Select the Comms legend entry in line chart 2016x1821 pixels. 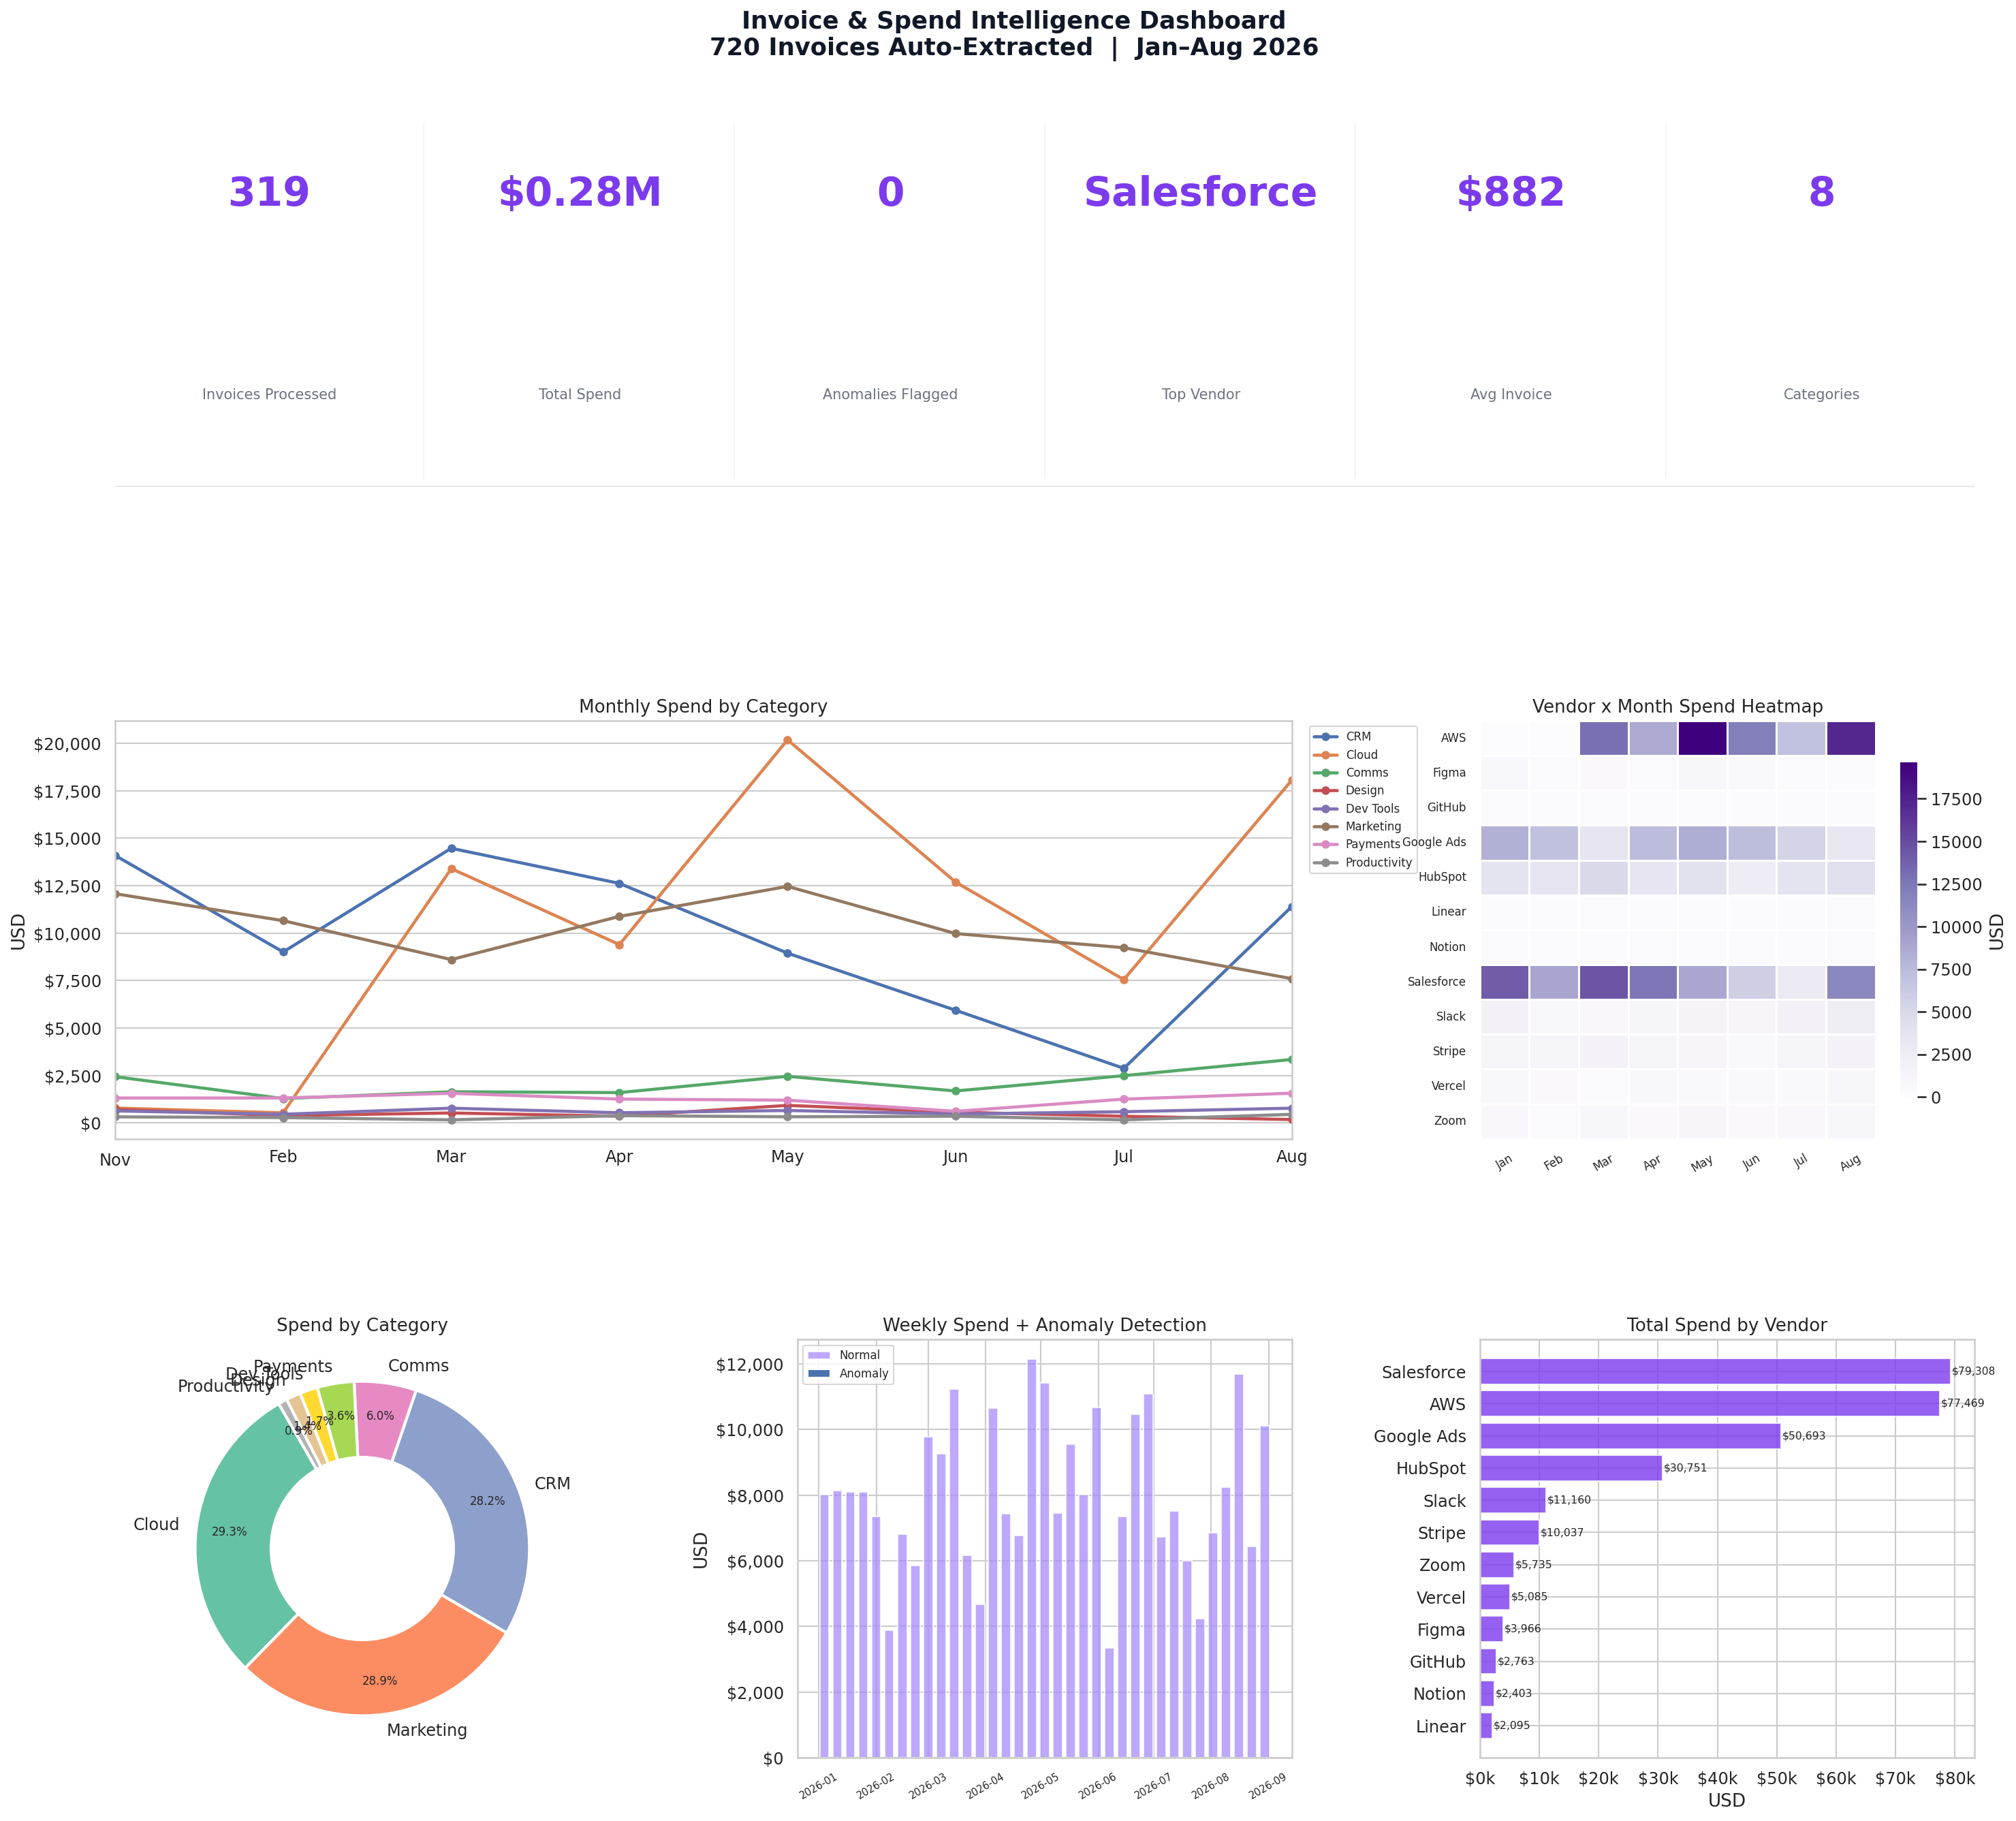[1351, 773]
